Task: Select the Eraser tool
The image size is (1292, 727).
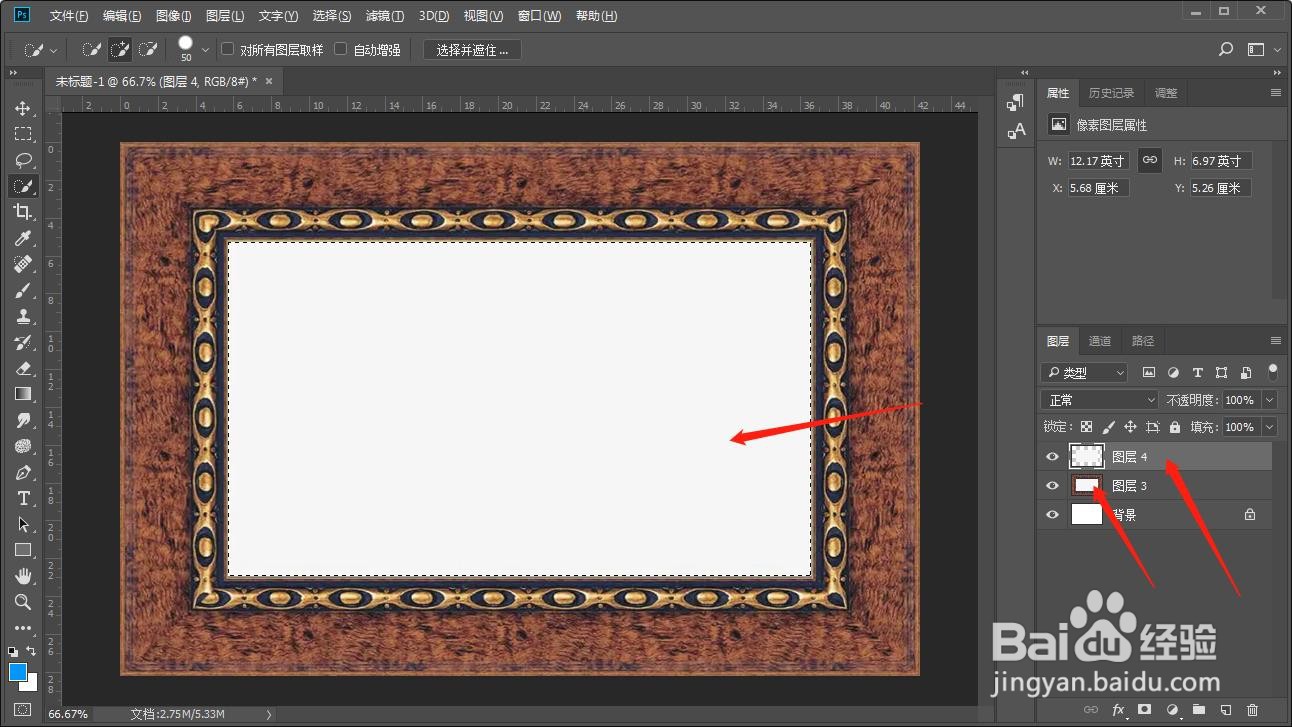Action: [23, 368]
